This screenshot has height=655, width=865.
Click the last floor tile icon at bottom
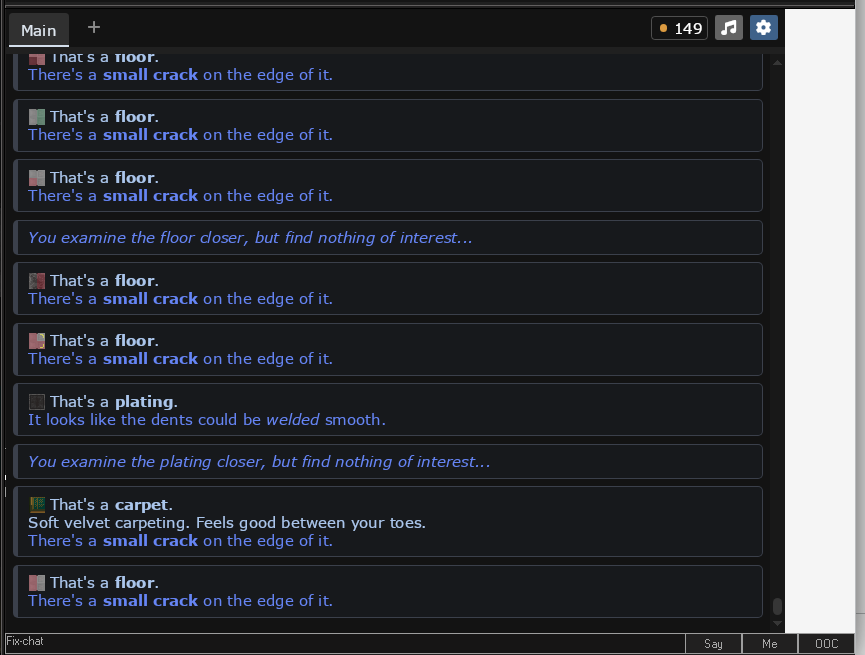[37, 582]
